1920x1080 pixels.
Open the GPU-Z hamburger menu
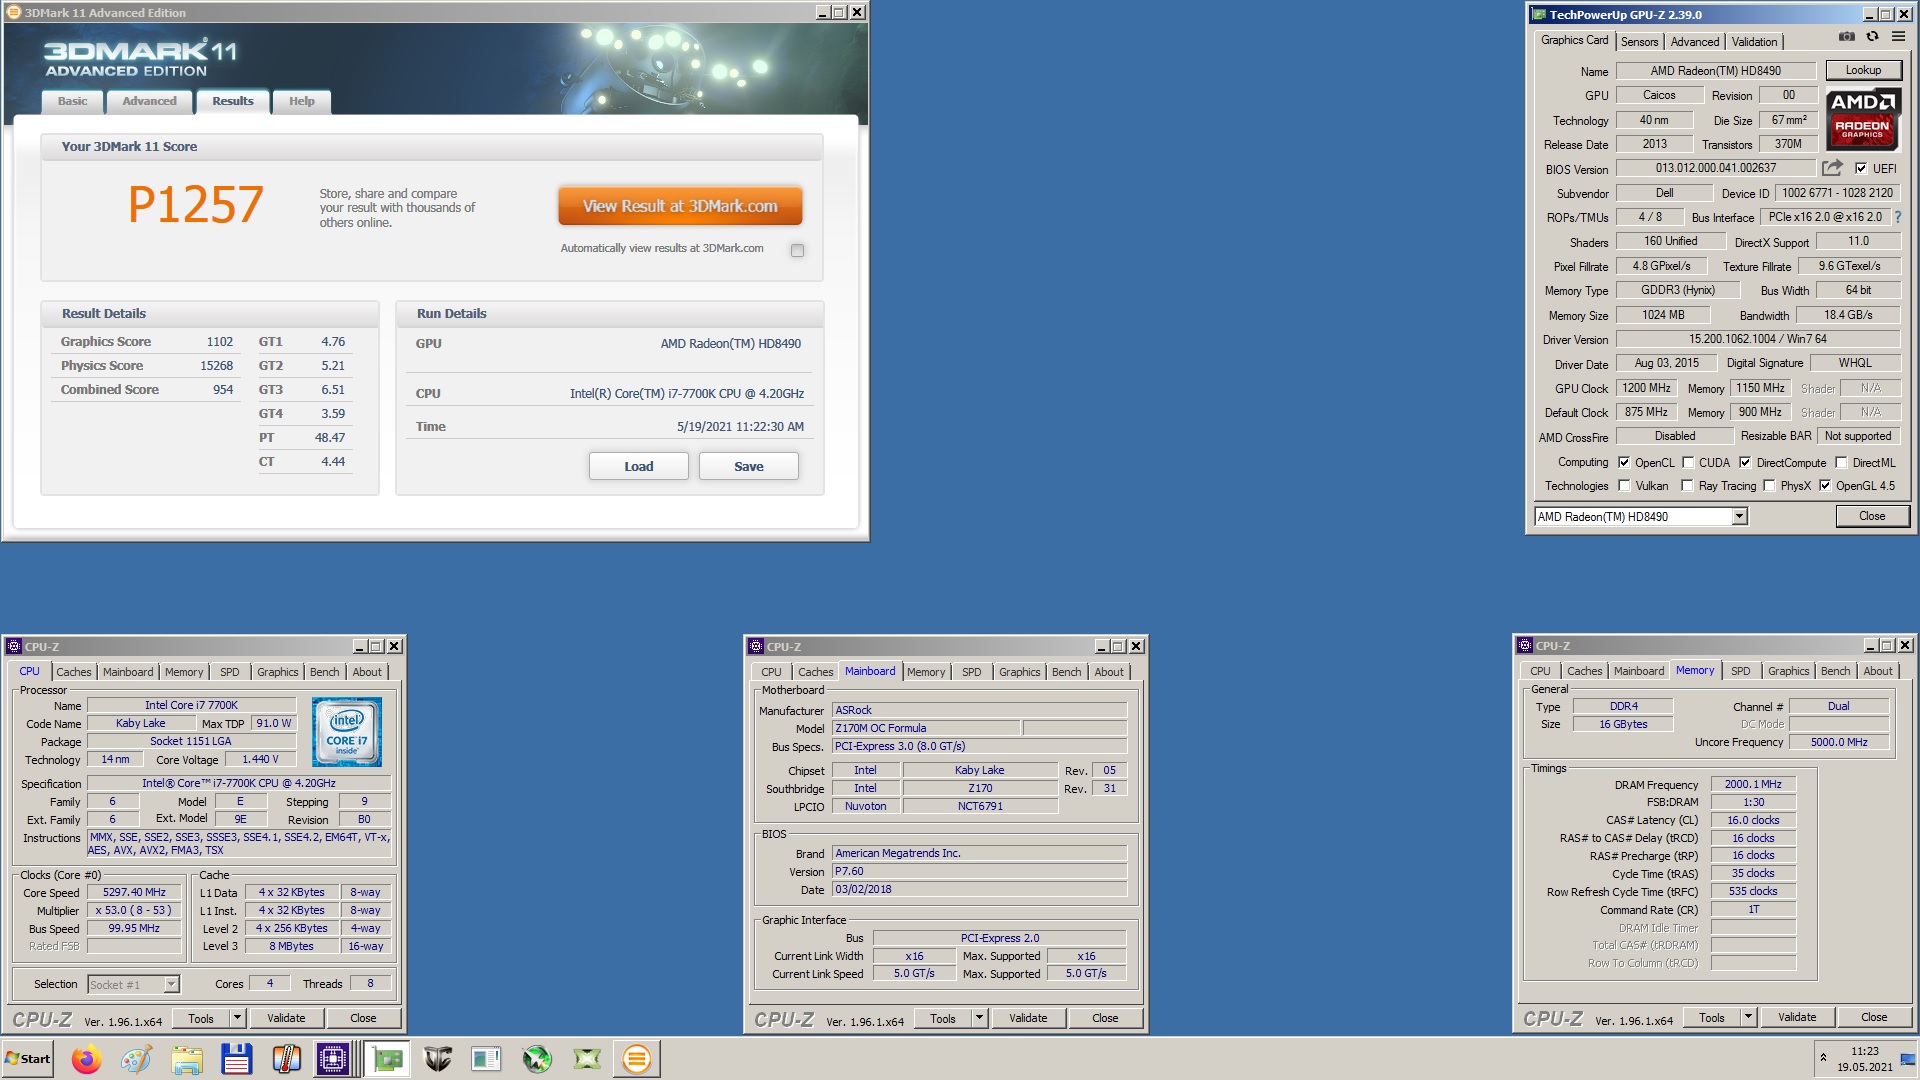pyautogui.click(x=1898, y=37)
